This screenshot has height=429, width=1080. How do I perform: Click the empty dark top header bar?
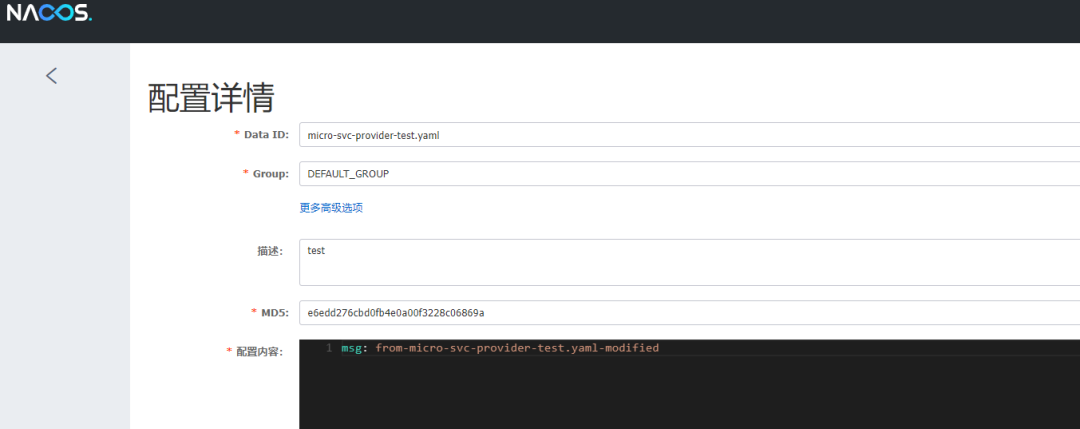pyautogui.click(x=600, y=20)
